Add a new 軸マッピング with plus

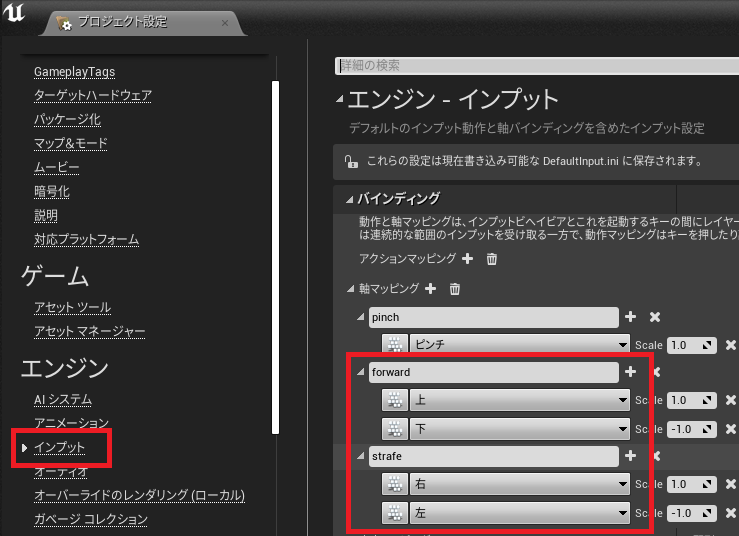tap(430, 289)
